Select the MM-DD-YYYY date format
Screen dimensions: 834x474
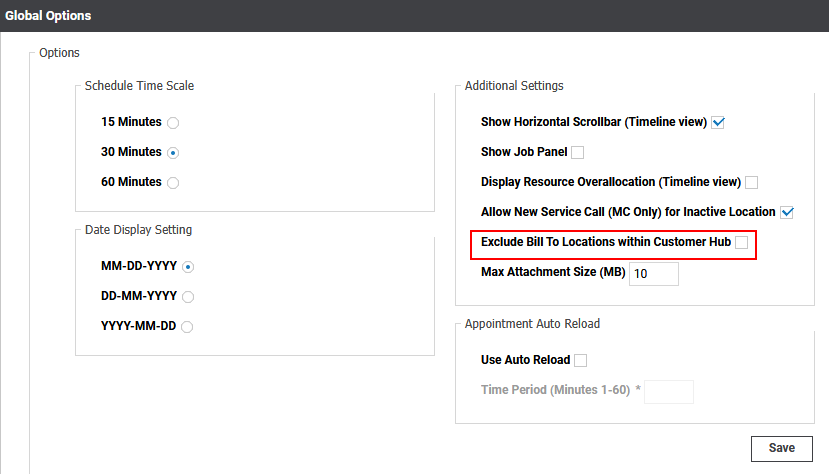pos(188,267)
